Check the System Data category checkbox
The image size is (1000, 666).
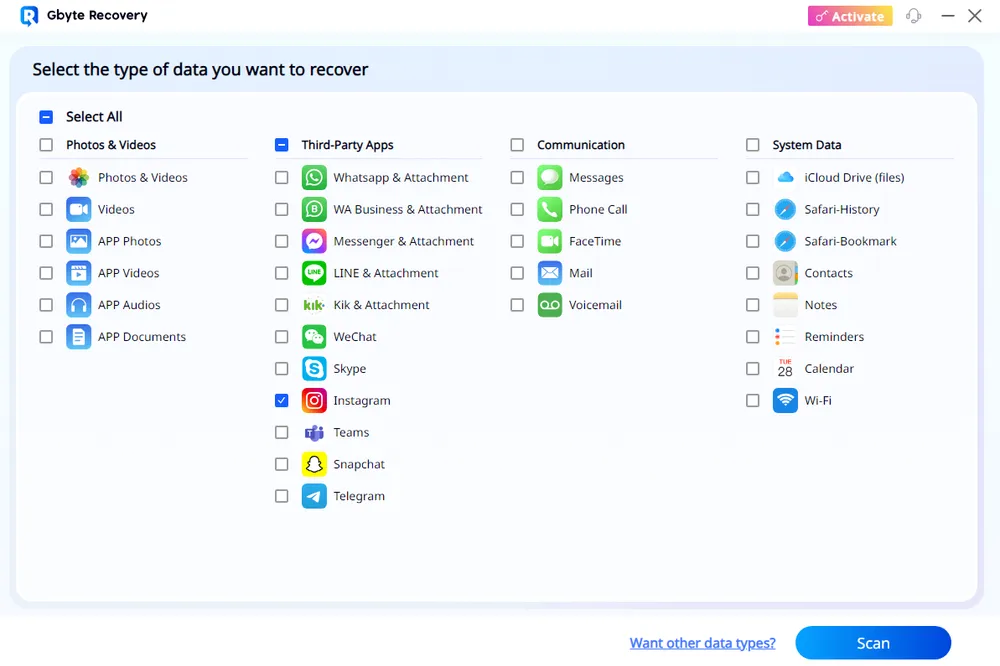(x=753, y=145)
